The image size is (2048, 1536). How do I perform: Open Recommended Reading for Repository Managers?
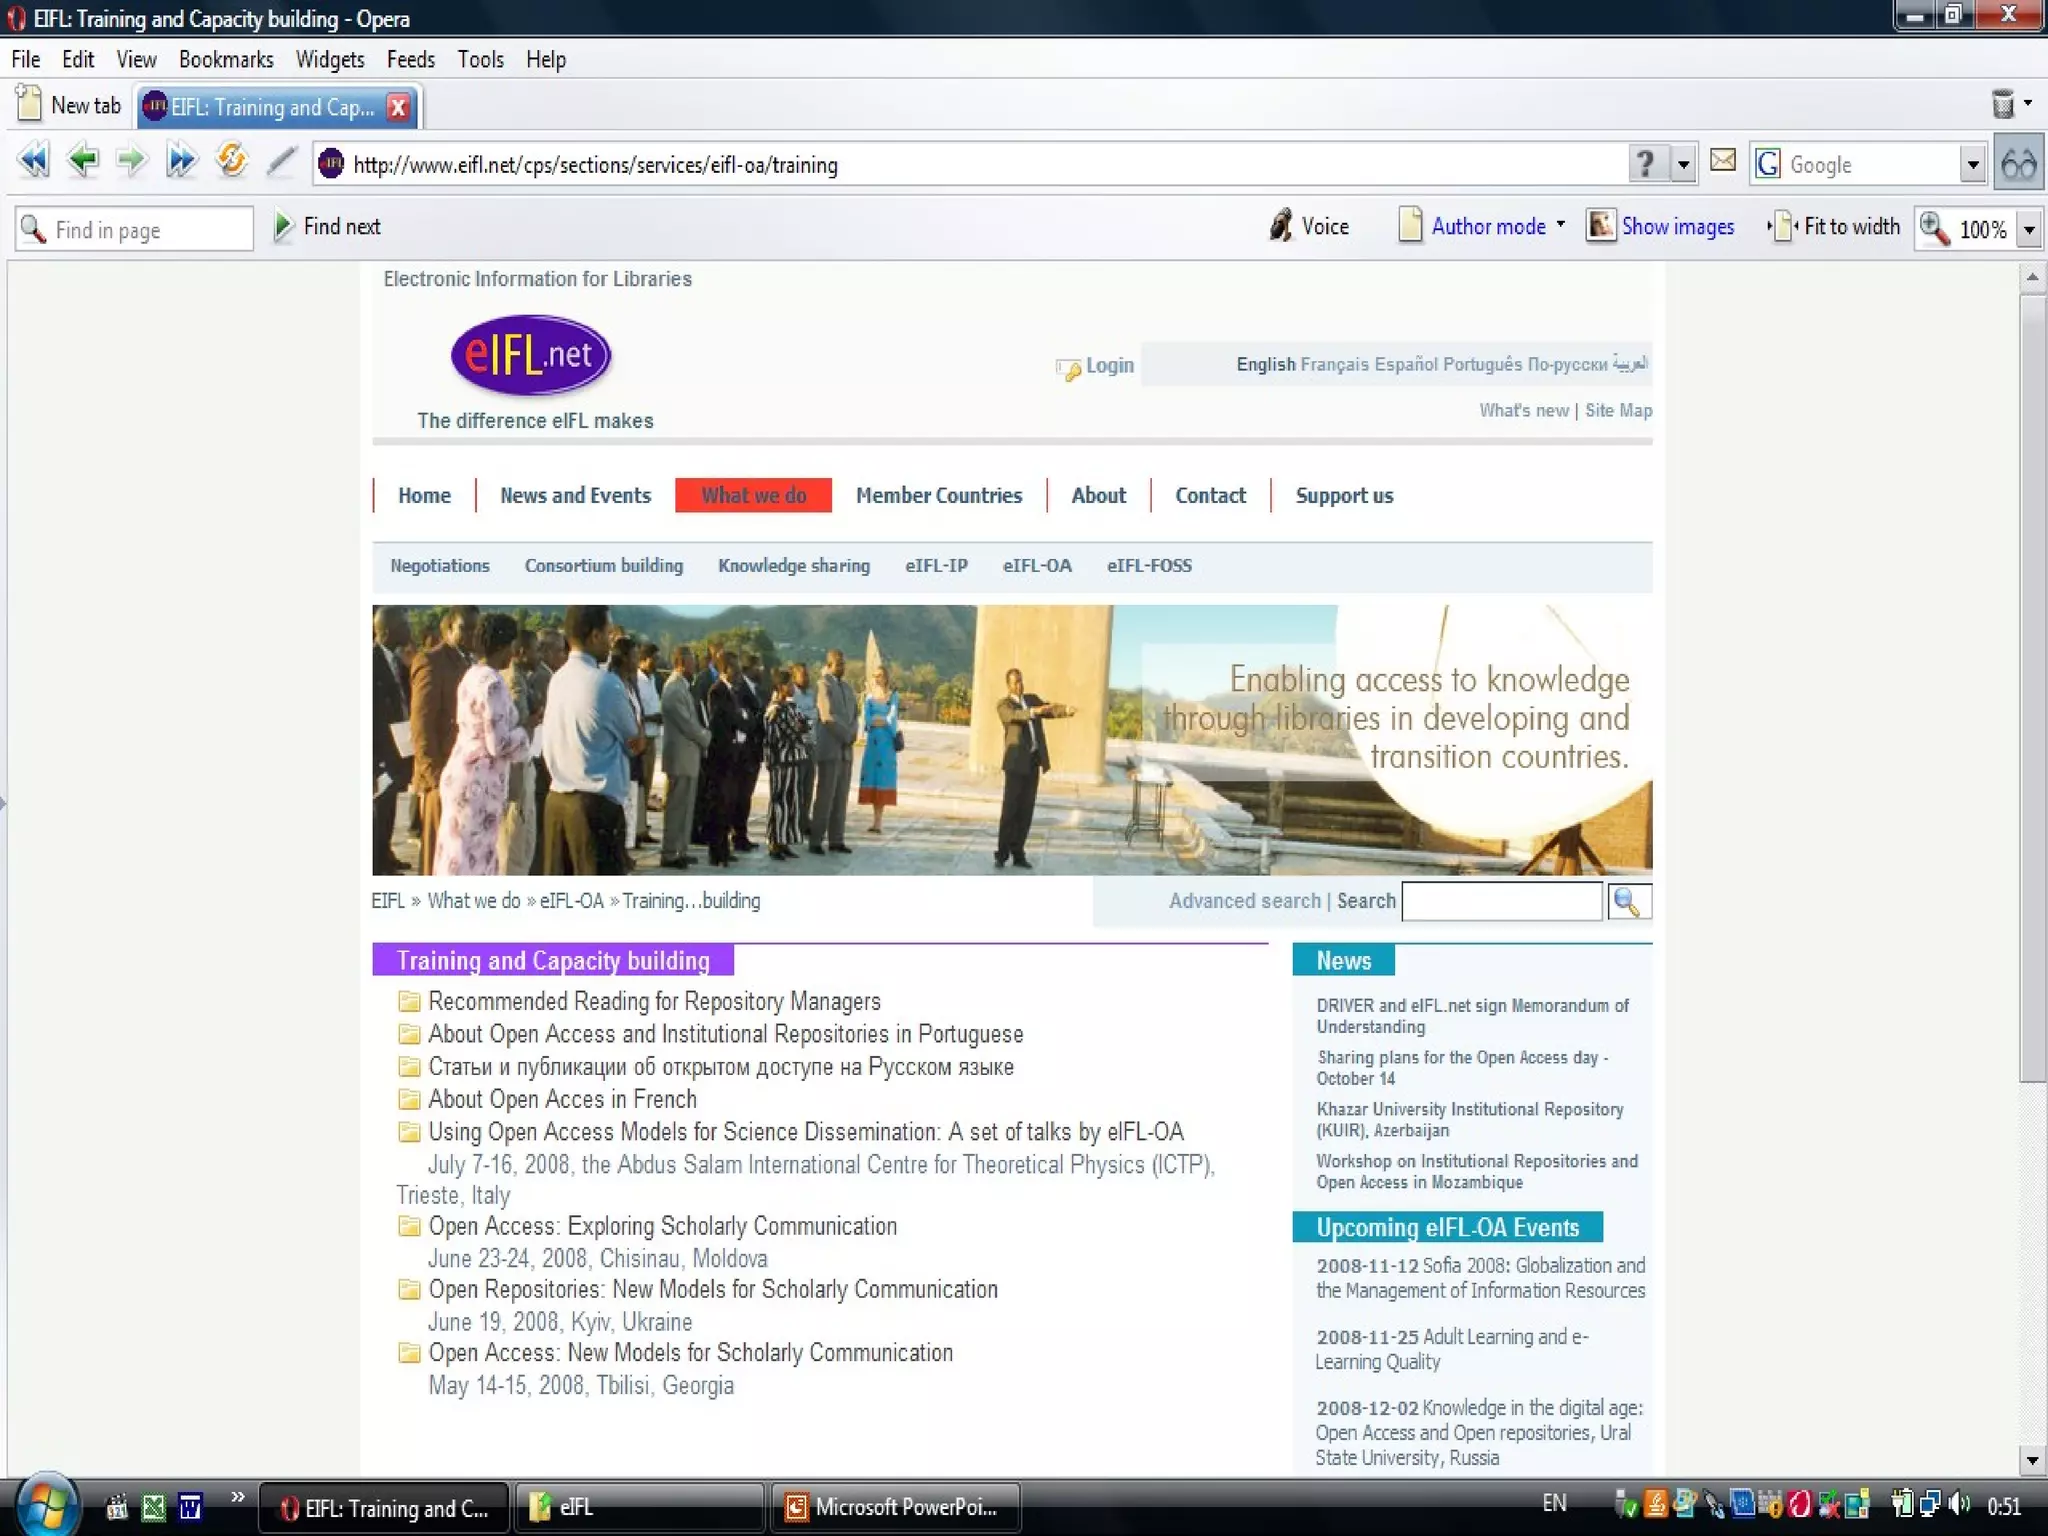[x=654, y=1002]
